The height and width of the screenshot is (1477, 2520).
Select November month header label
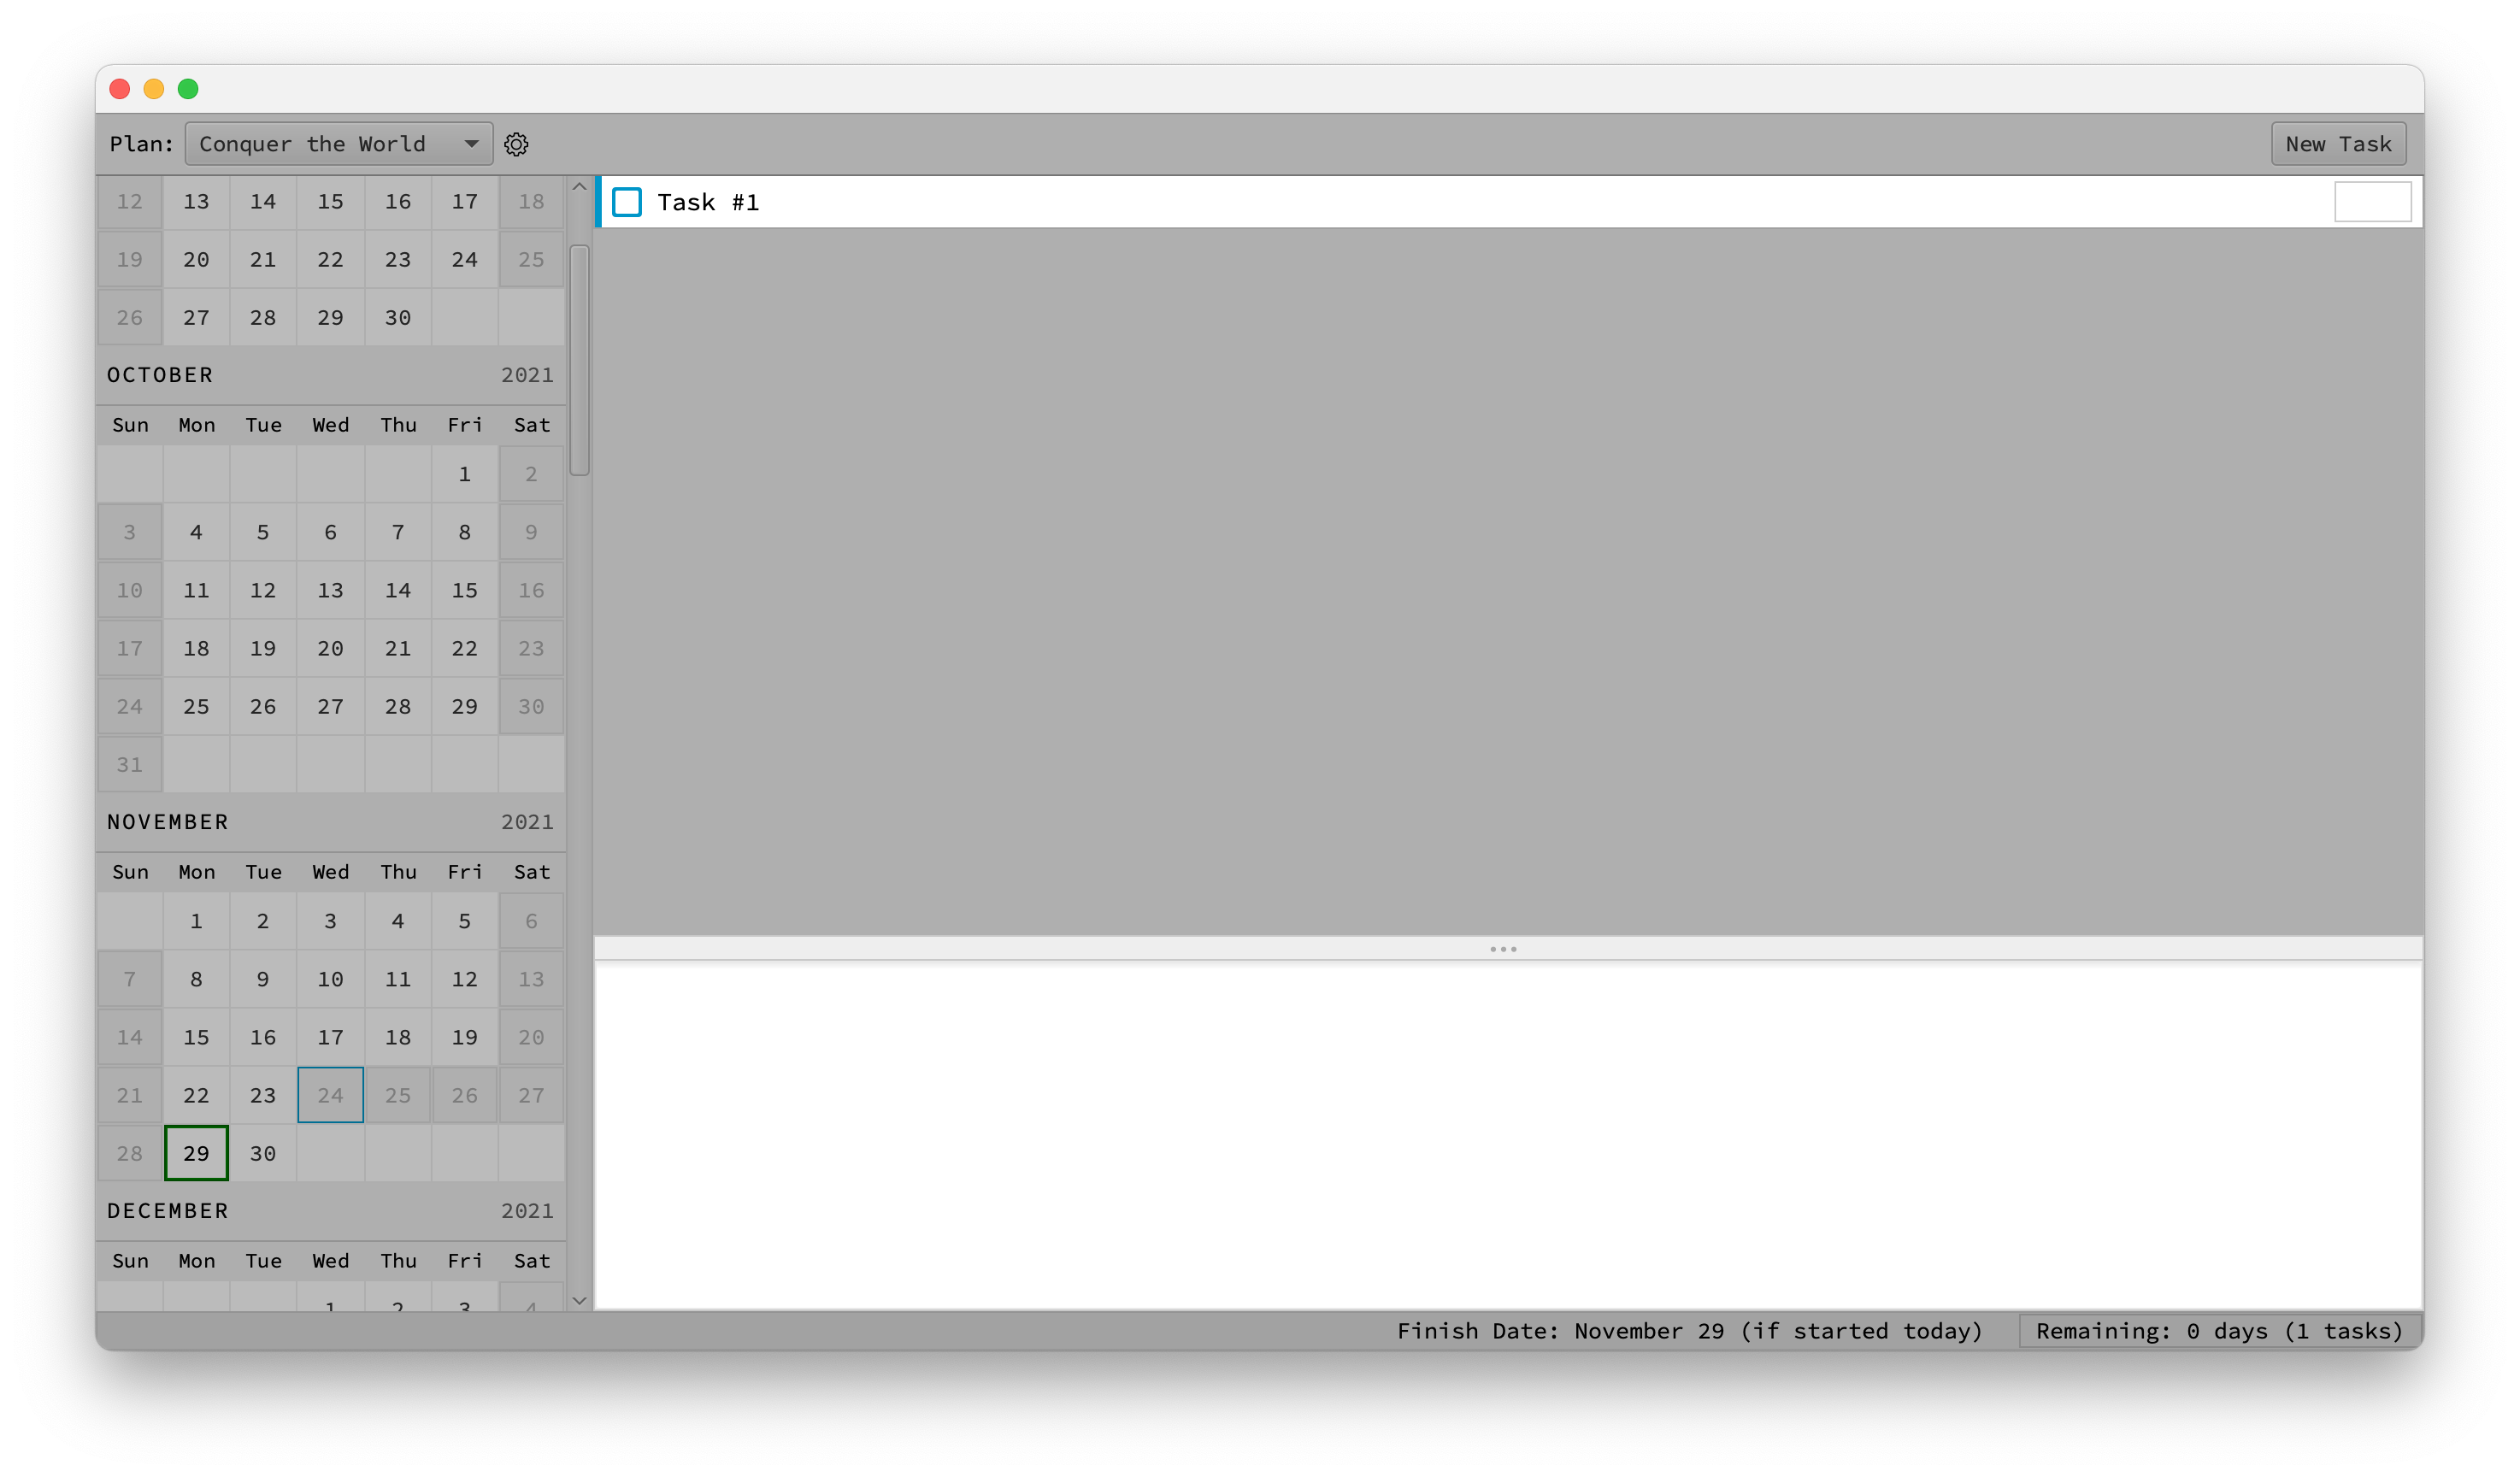[x=167, y=821]
